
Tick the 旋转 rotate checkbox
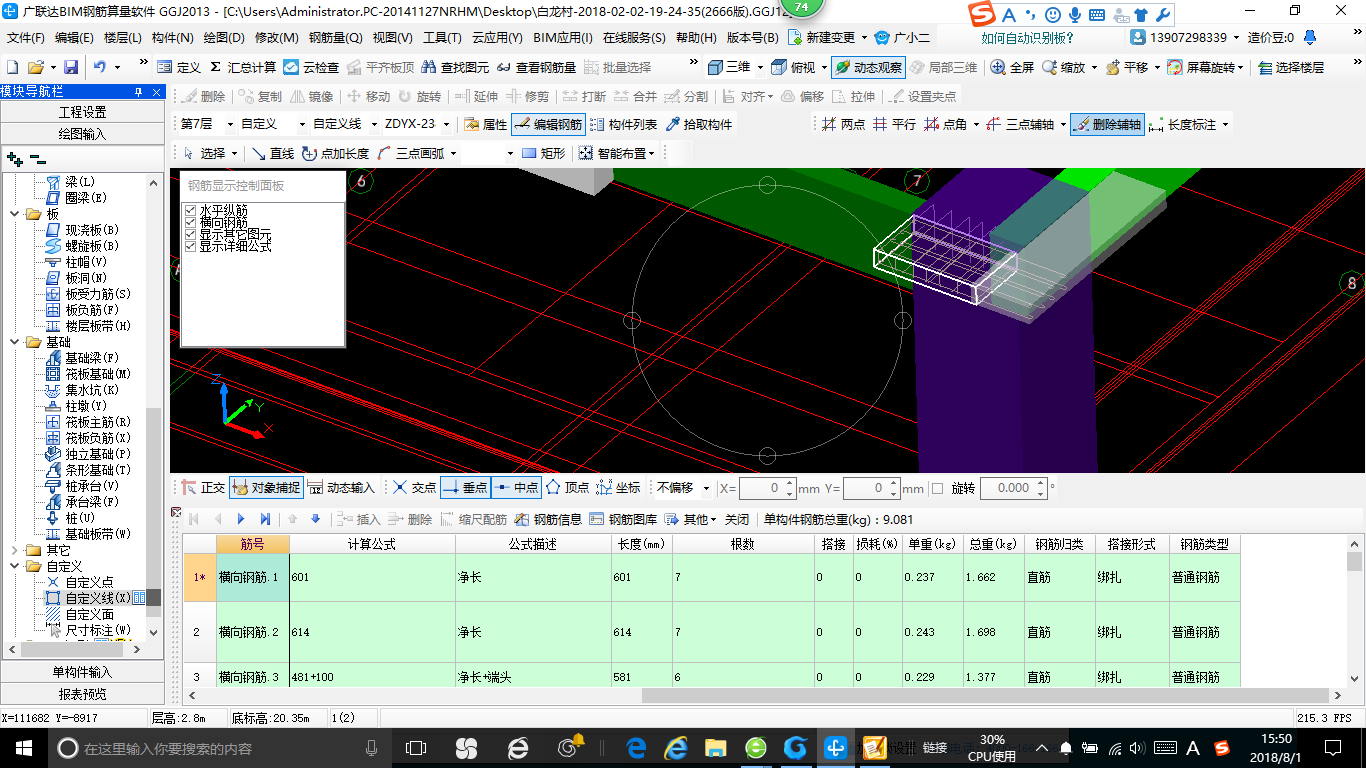937,488
